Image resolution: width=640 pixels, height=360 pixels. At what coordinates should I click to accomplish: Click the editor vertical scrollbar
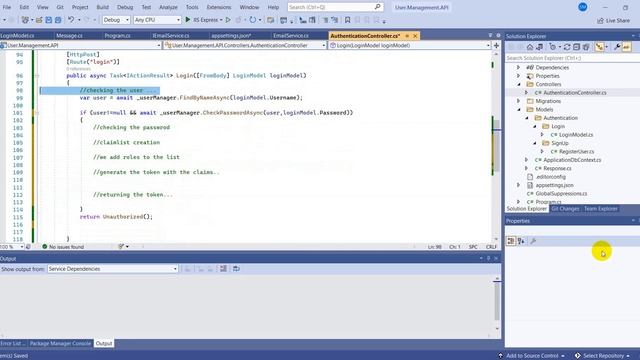[496, 145]
